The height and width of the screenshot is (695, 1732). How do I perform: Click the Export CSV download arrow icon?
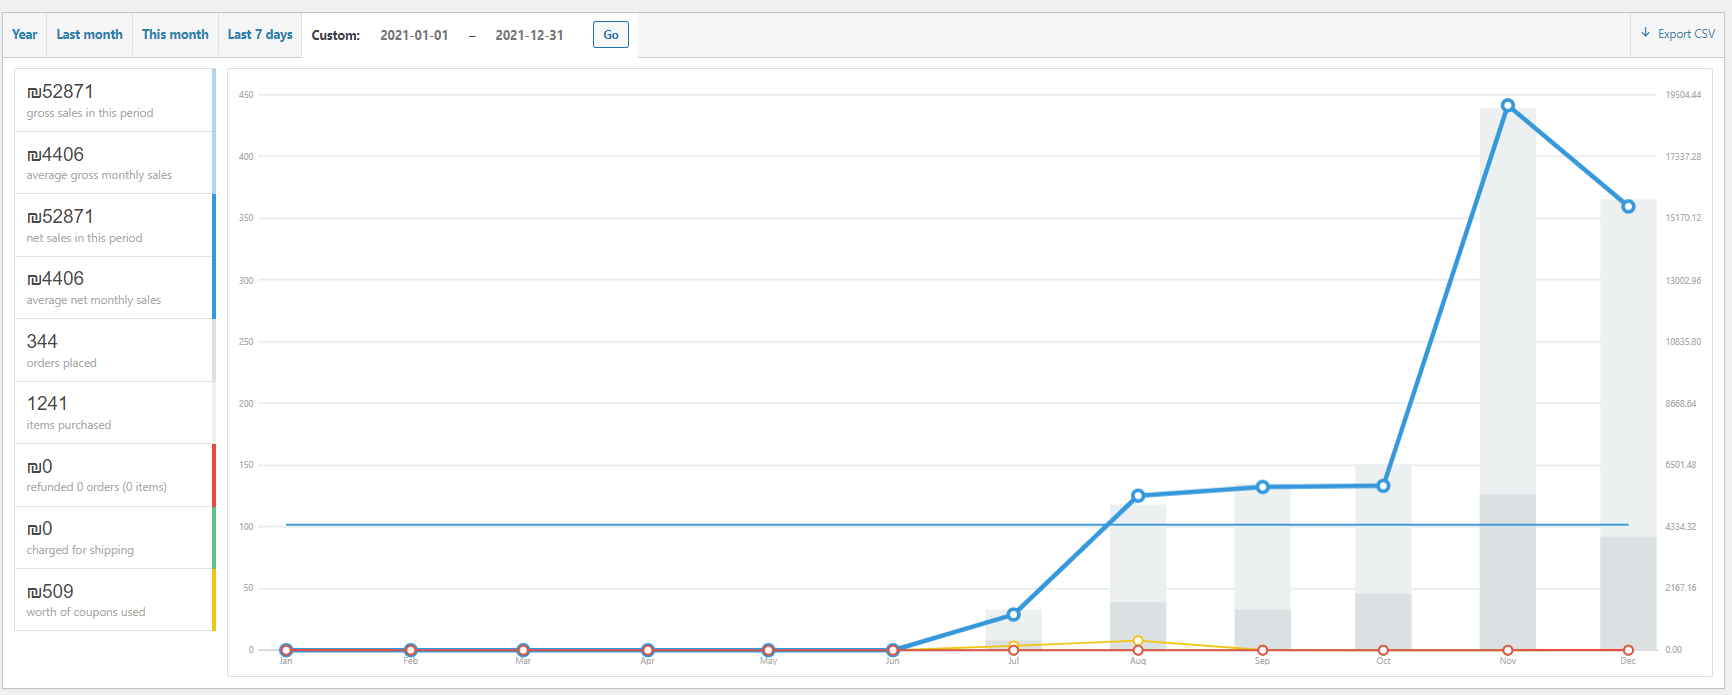coord(1645,33)
